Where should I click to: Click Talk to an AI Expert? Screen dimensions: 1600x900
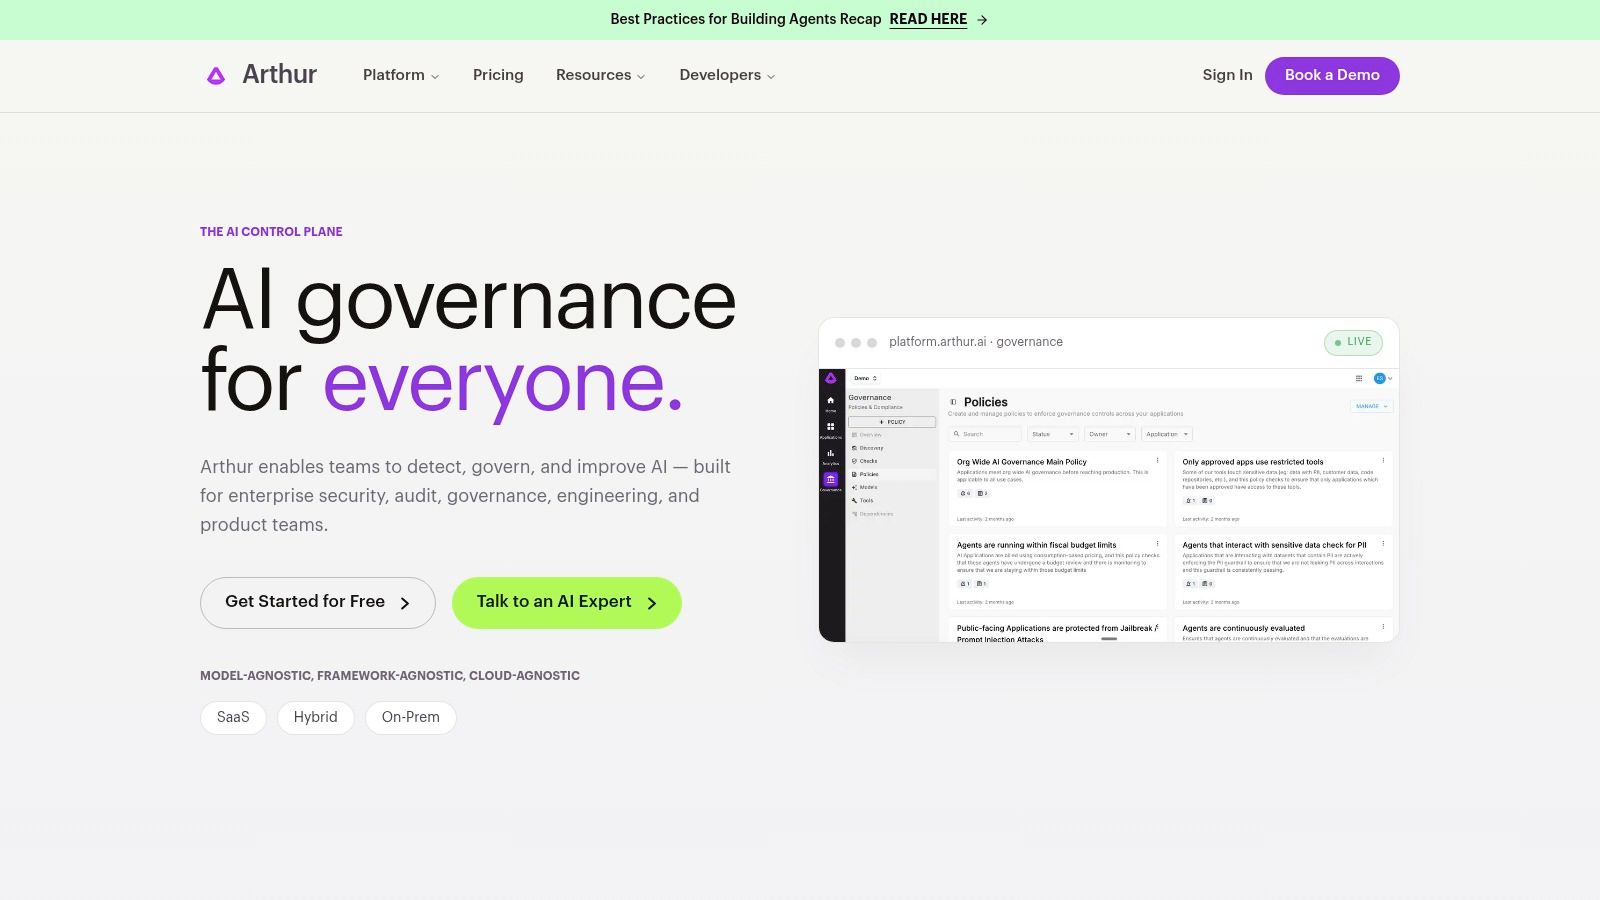coord(567,603)
